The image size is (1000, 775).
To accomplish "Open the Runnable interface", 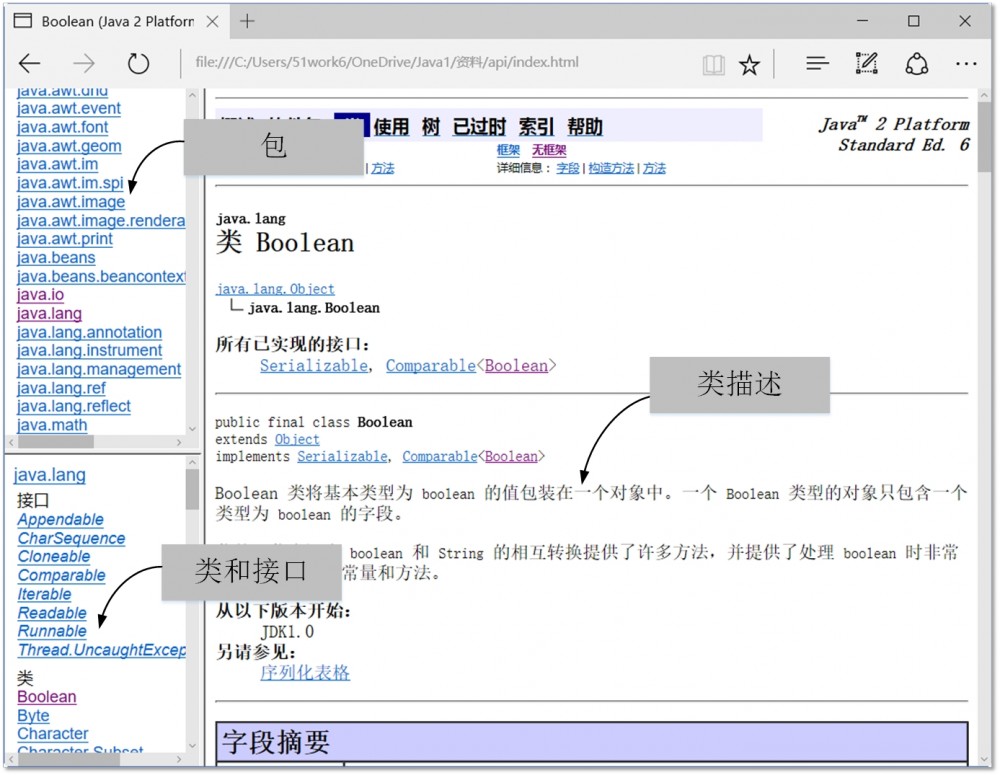I will click(52, 631).
